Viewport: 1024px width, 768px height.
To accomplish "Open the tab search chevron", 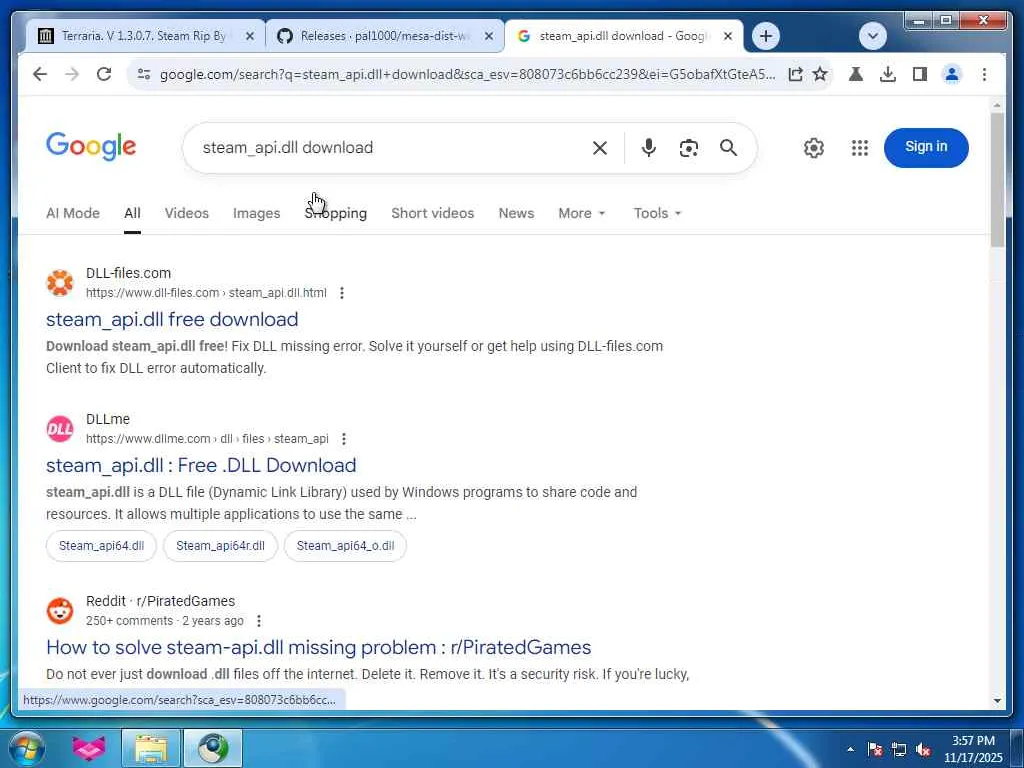I will pyautogui.click(x=872, y=36).
